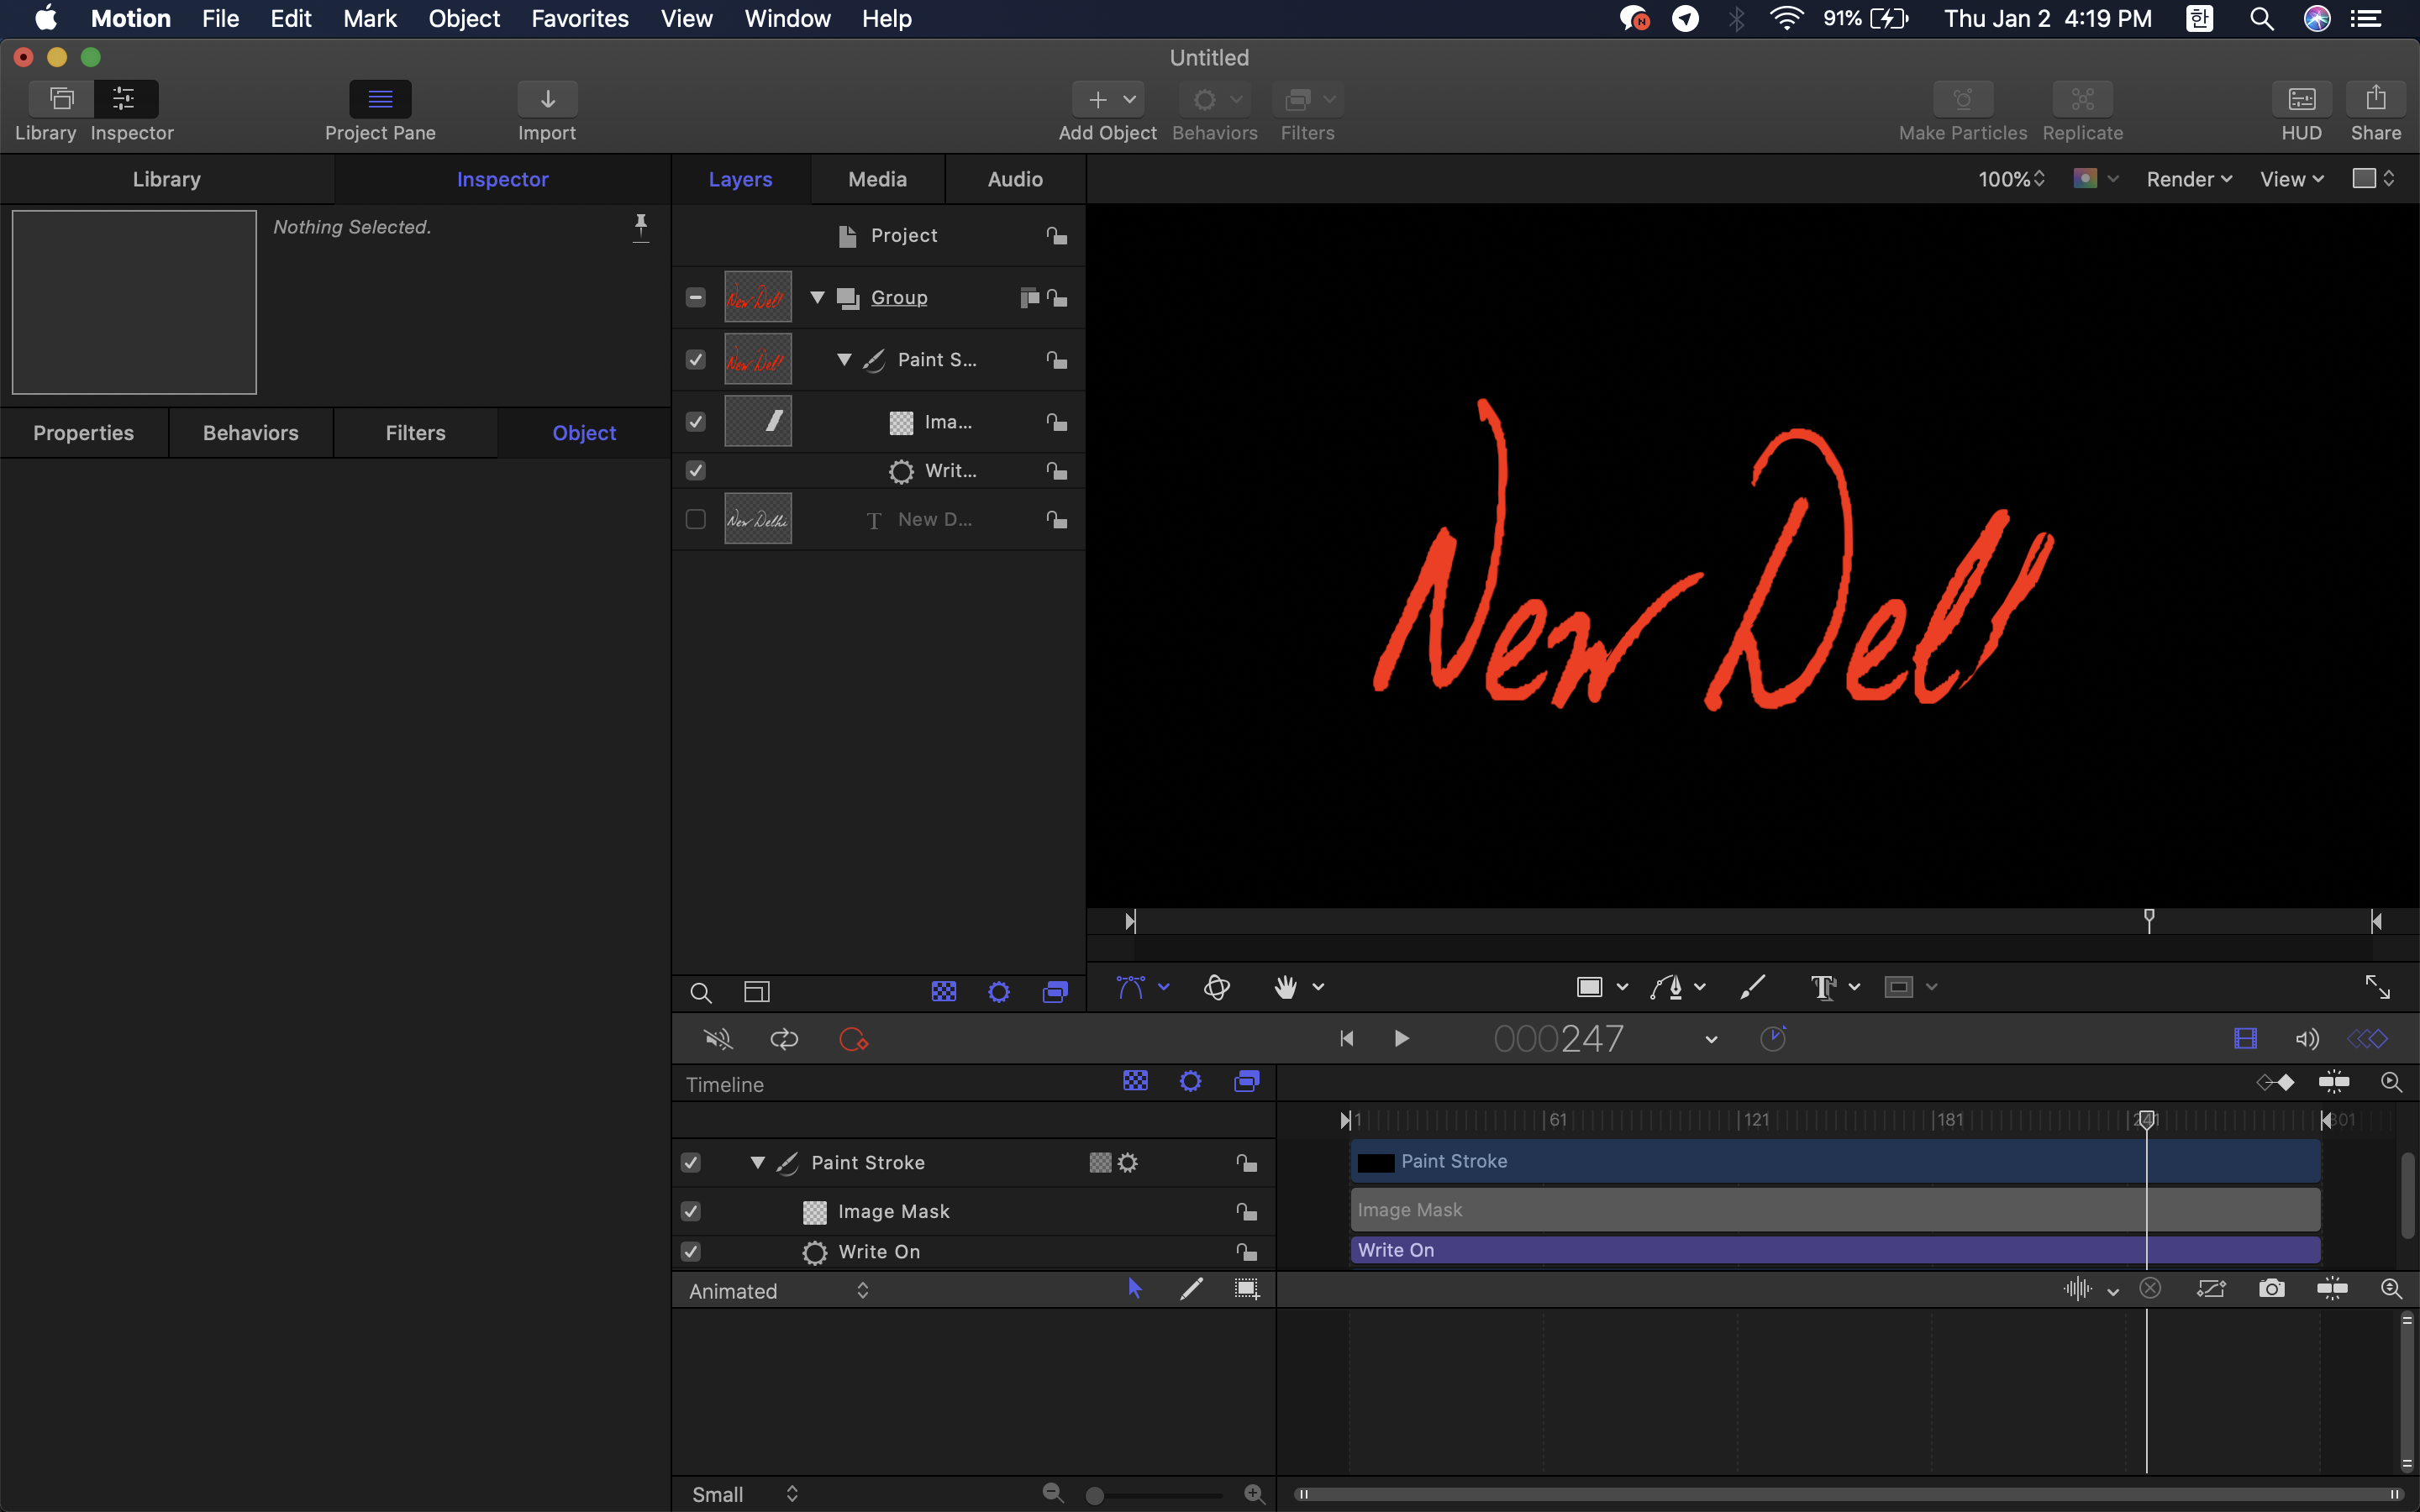Toggle the Record animation button
2420x1512 pixels.
[853, 1039]
